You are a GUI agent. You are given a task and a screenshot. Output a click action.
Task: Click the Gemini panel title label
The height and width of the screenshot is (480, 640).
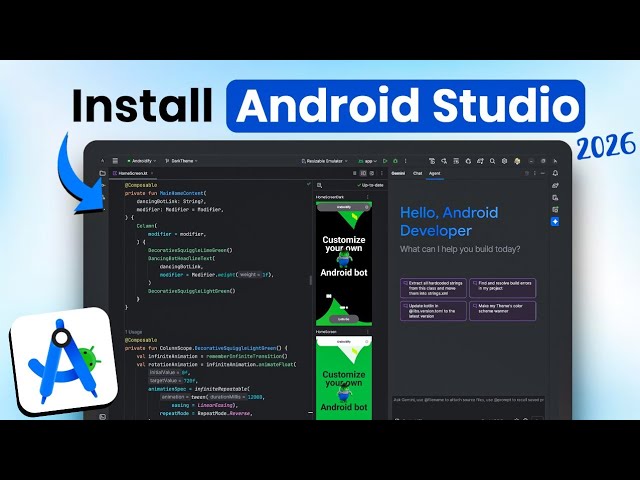398,173
